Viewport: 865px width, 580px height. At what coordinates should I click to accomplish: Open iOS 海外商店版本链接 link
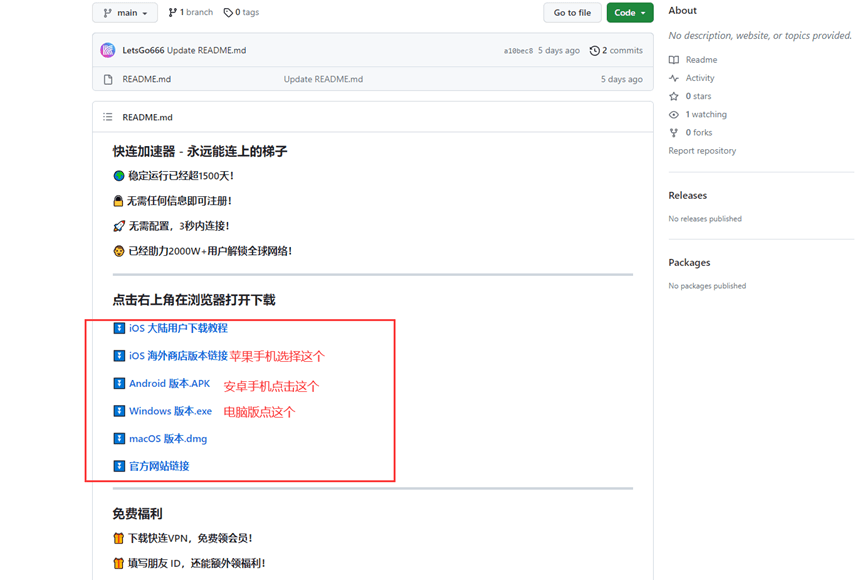point(178,356)
